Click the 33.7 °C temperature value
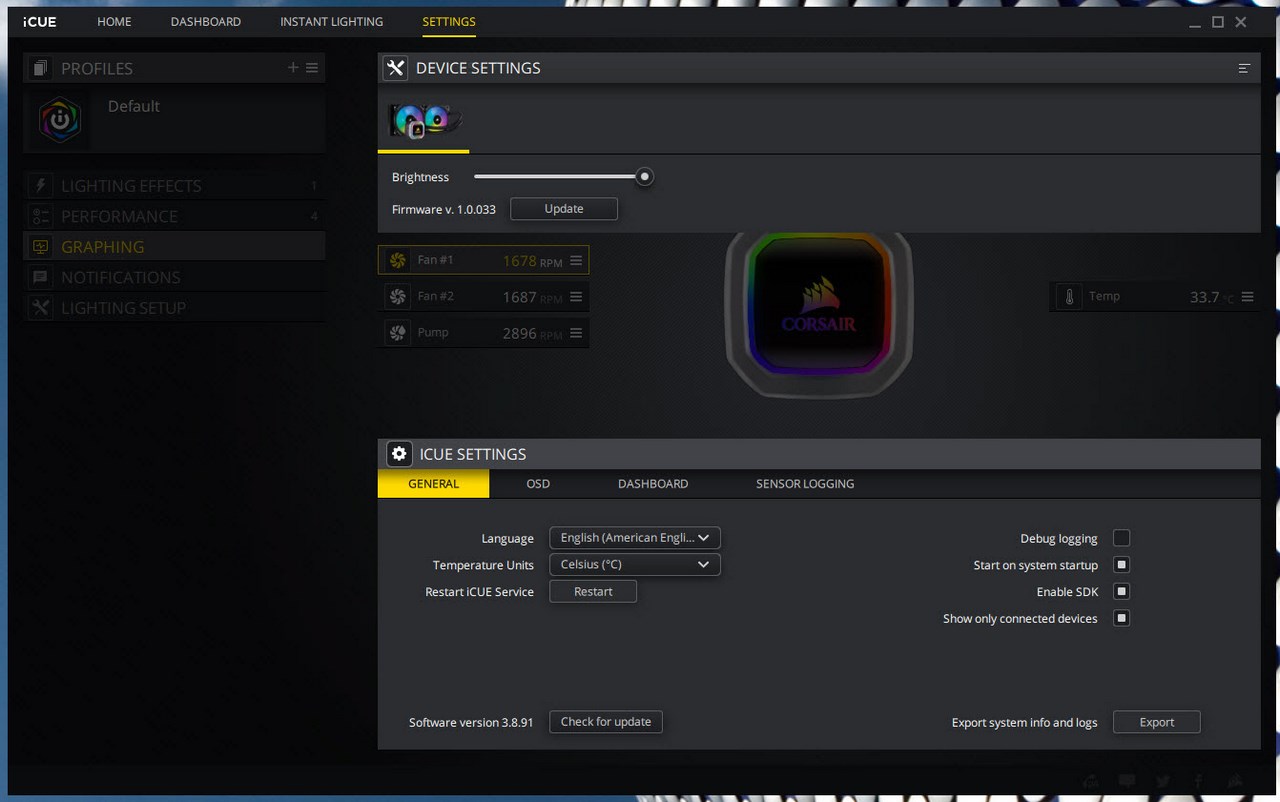Screen dimensions: 1280x802 point(1212,297)
